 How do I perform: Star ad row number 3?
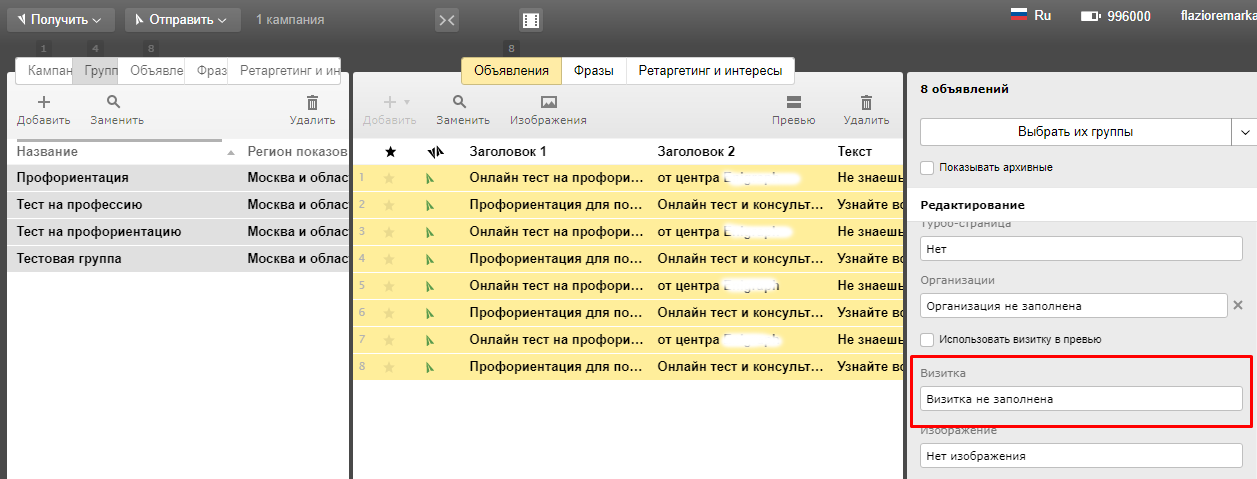[390, 232]
